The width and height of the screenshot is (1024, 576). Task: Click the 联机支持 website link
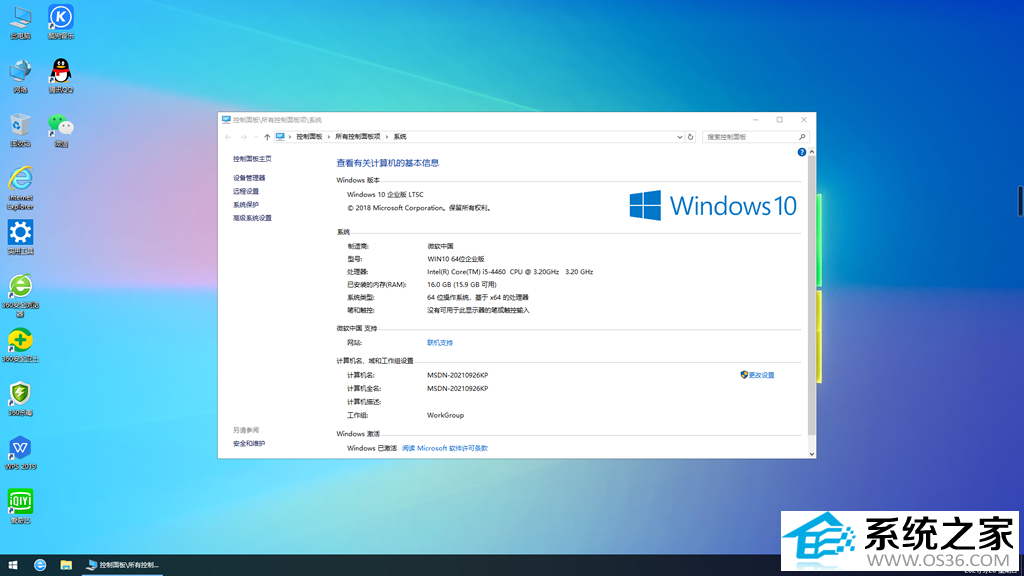point(440,343)
